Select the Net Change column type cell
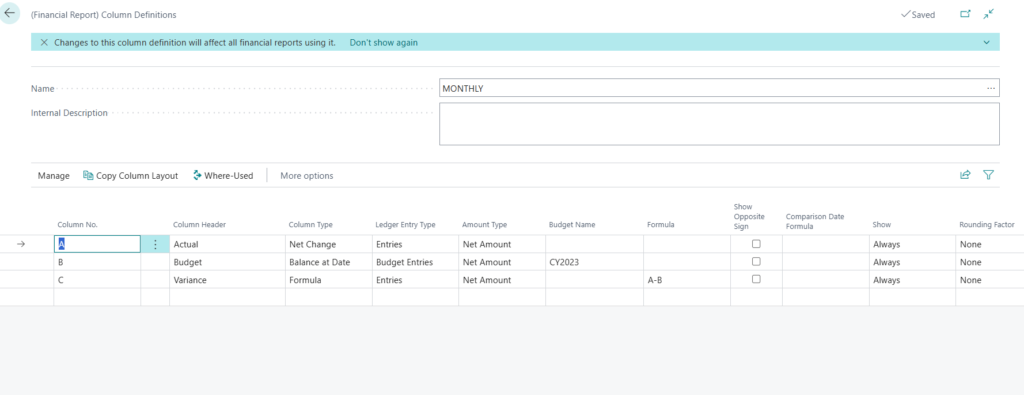This screenshot has width=1024, height=395. 328,244
